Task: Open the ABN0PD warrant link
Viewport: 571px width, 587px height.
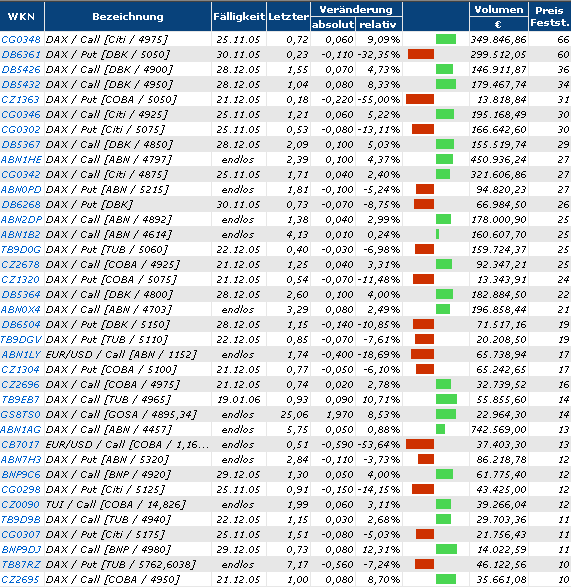Action: point(21,189)
